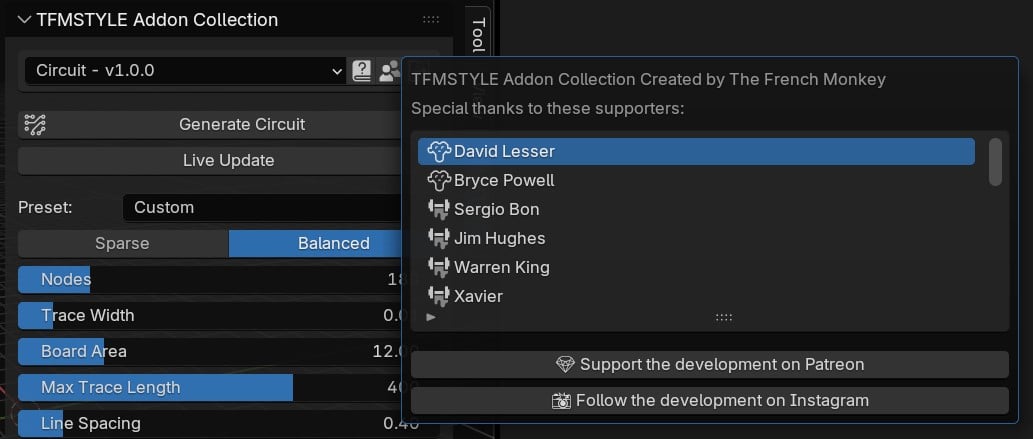This screenshot has height=439, width=1033.
Task: Click the supporters list scrollbar
Action: [995, 162]
